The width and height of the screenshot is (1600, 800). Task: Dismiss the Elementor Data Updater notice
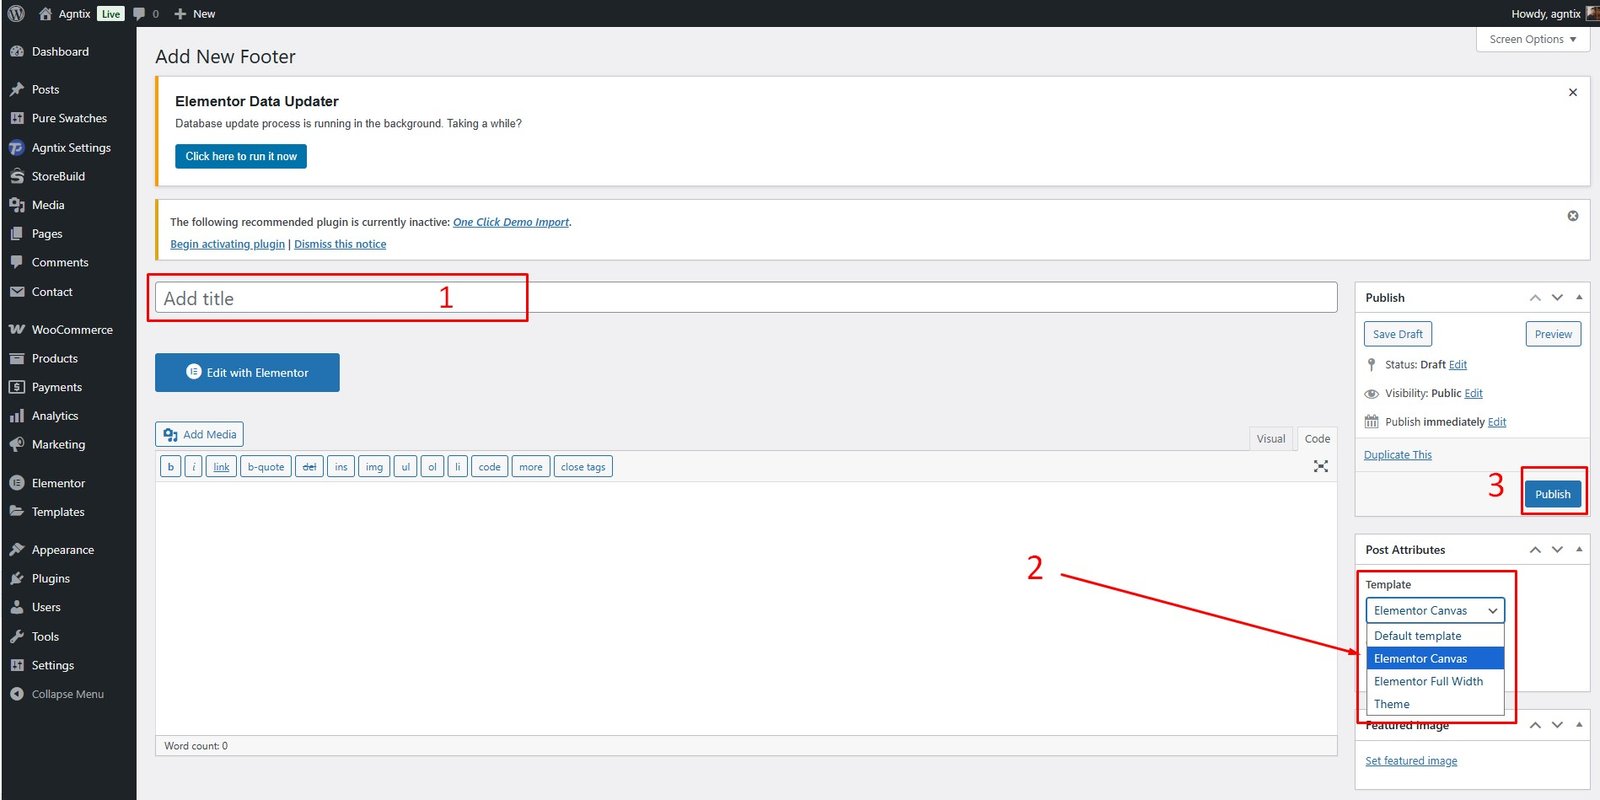(x=1572, y=92)
